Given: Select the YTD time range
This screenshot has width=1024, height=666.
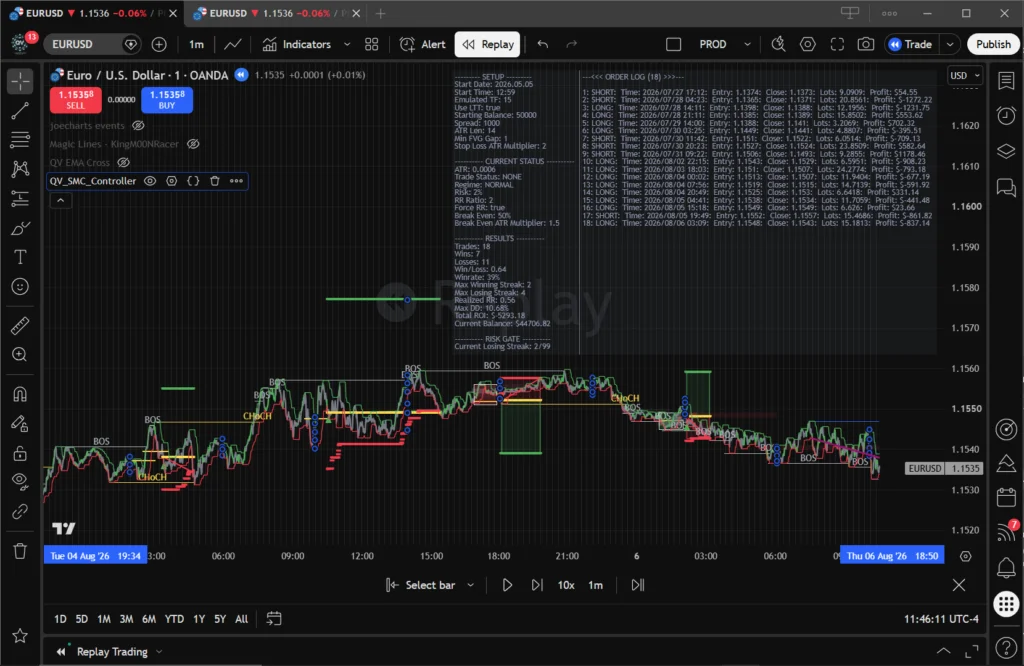Looking at the screenshot, I should [174, 619].
